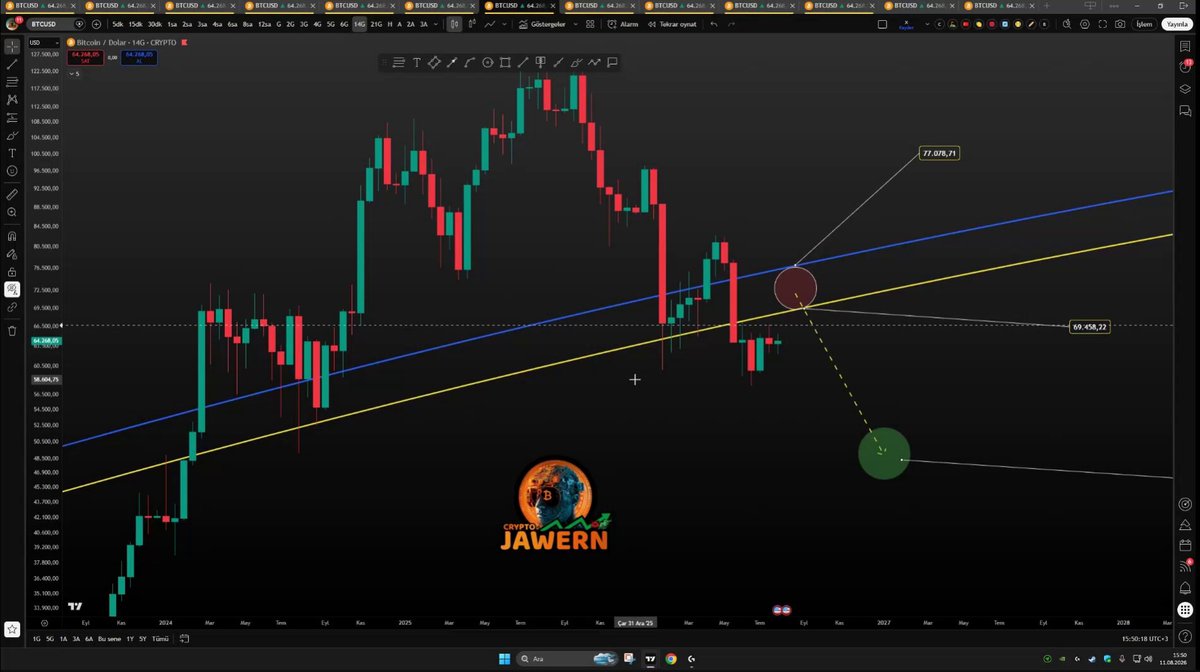
Task: Take a chart snapshot with camera icon
Action: click(1119, 24)
